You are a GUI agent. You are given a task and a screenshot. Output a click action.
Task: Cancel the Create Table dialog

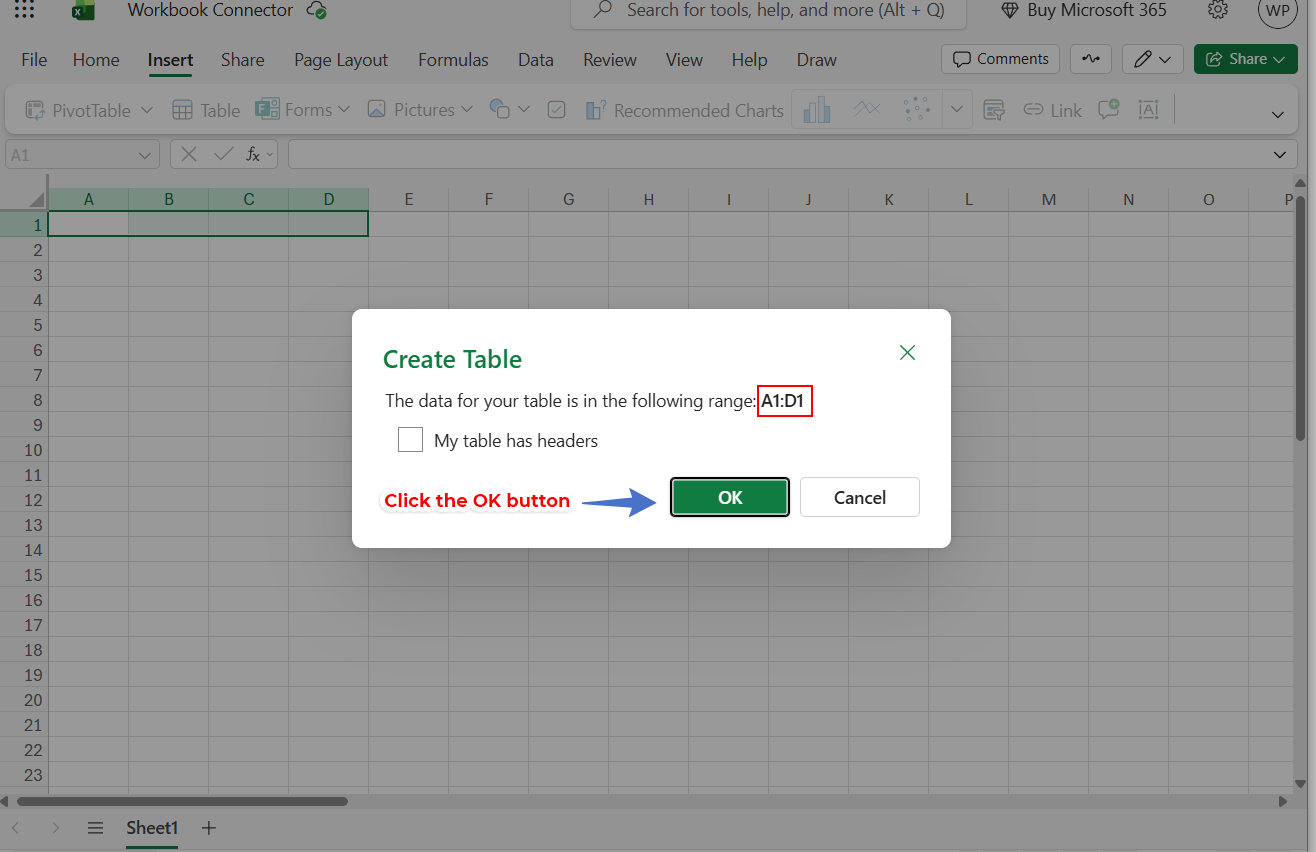tap(859, 497)
